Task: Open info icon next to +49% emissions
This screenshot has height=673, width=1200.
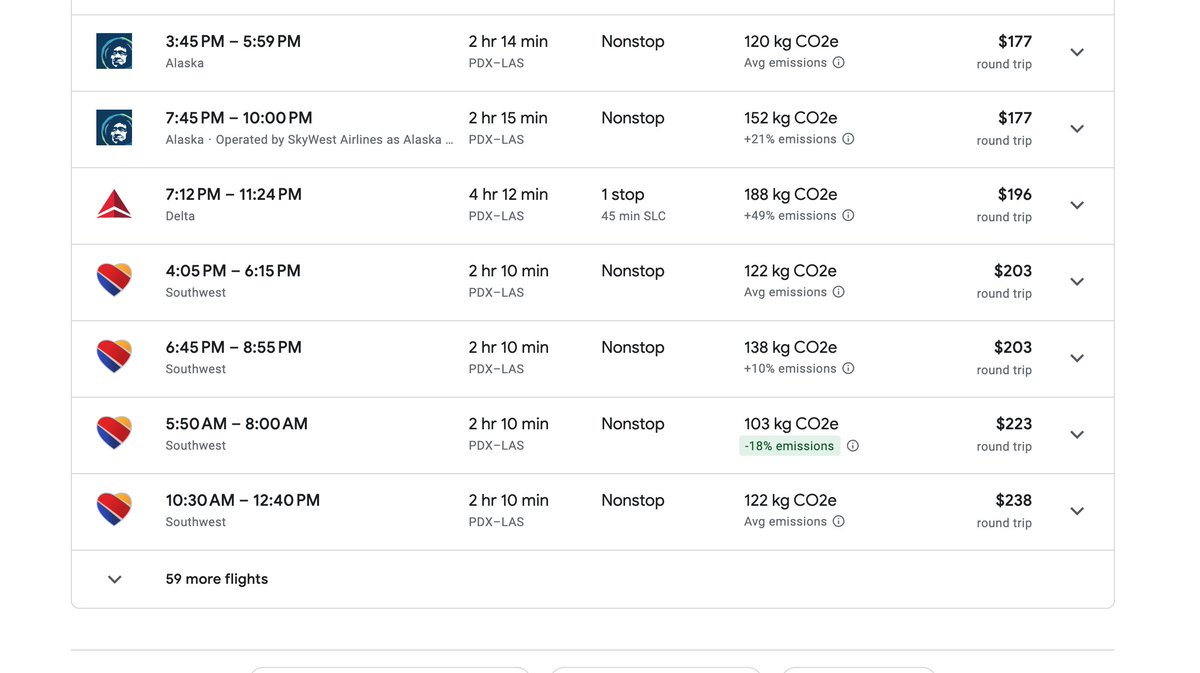Action: (x=848, y=216)
